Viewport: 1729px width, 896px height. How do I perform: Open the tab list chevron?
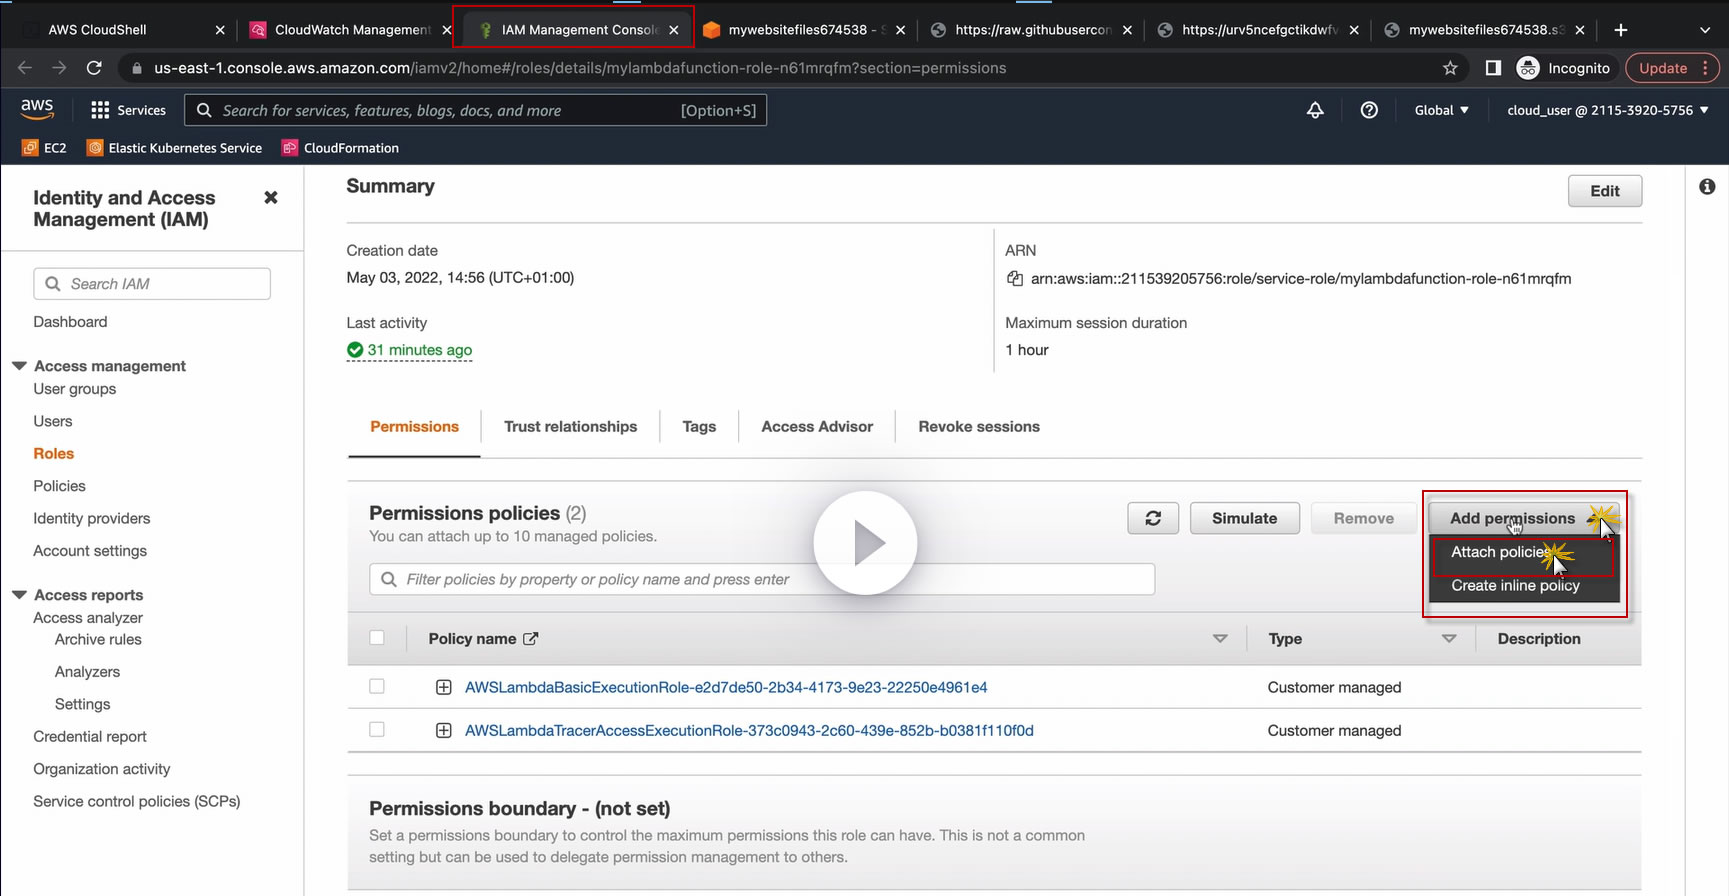[x=1705, y=30]
